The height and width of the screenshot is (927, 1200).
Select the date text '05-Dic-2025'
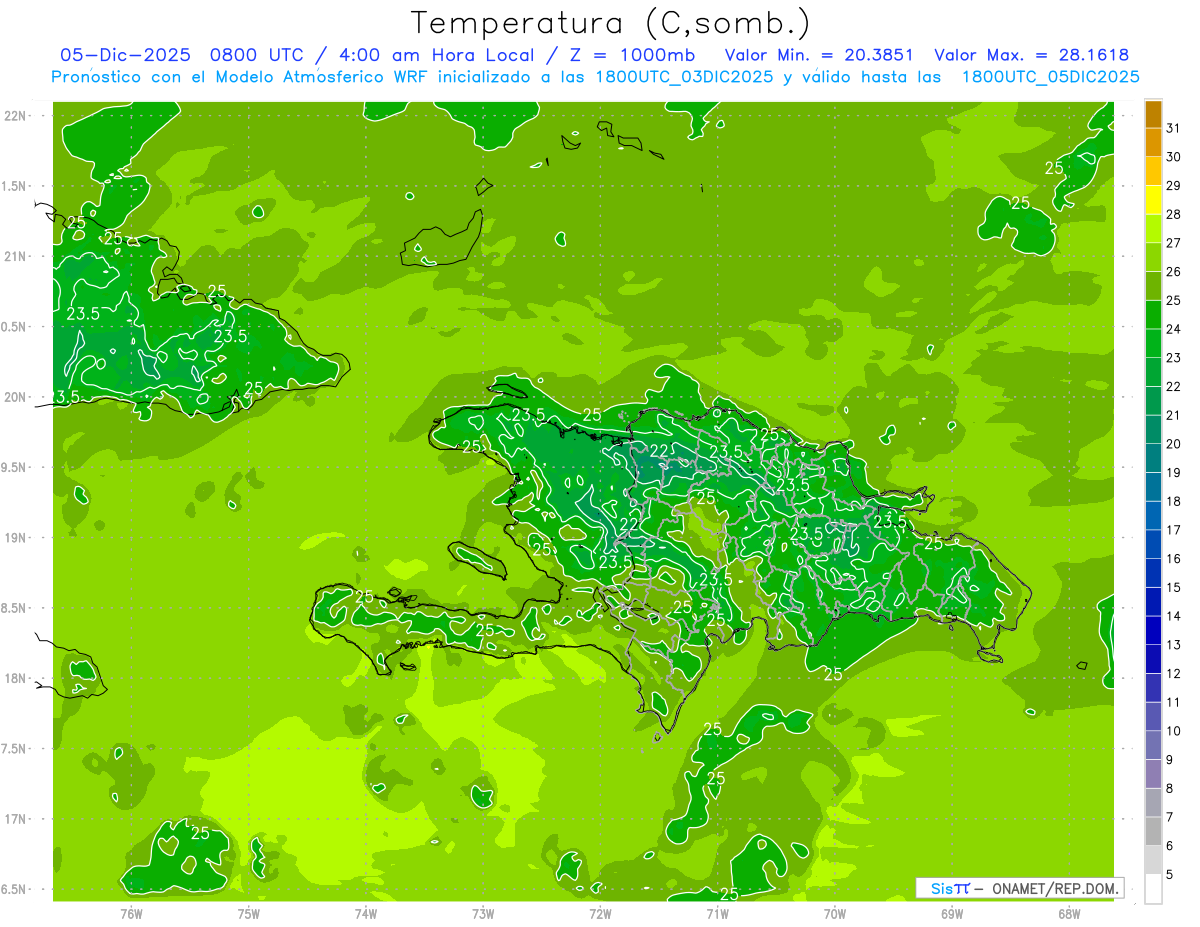tap(126, 55)
